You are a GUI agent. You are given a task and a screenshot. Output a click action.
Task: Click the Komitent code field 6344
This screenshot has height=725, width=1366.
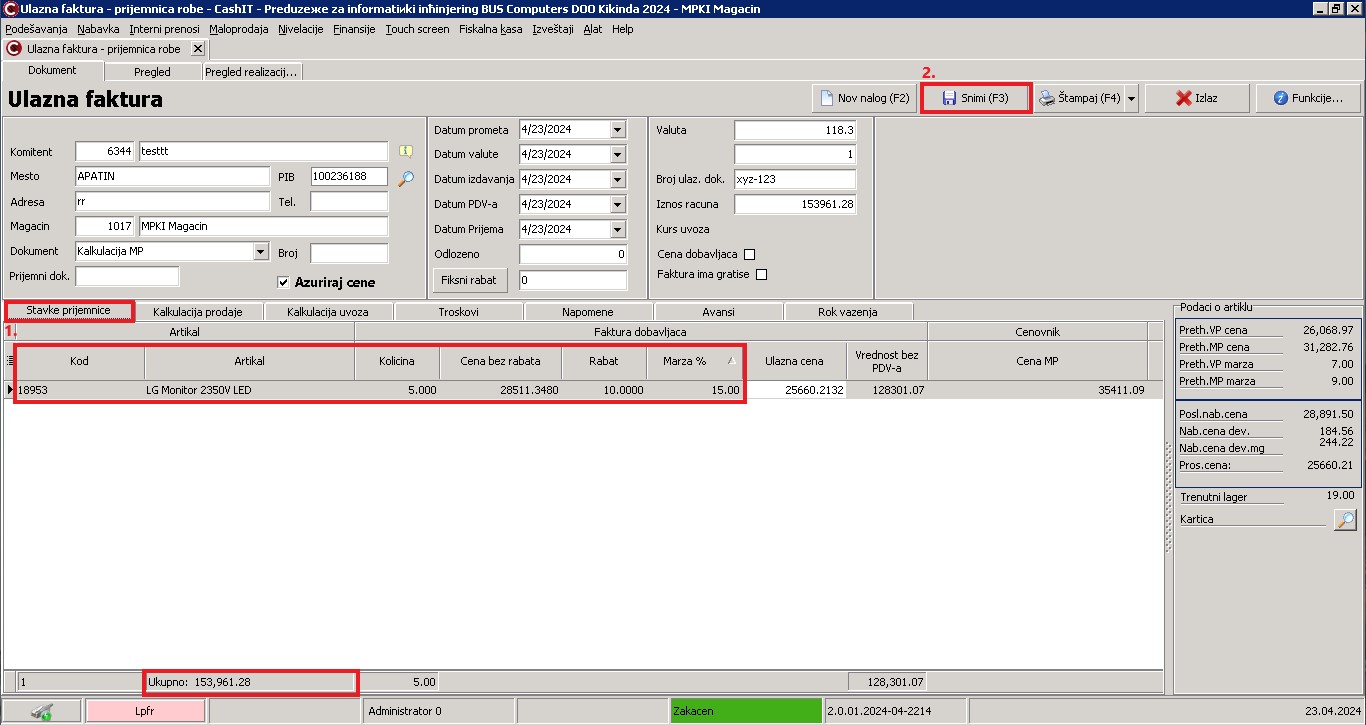tap(105, 152)
